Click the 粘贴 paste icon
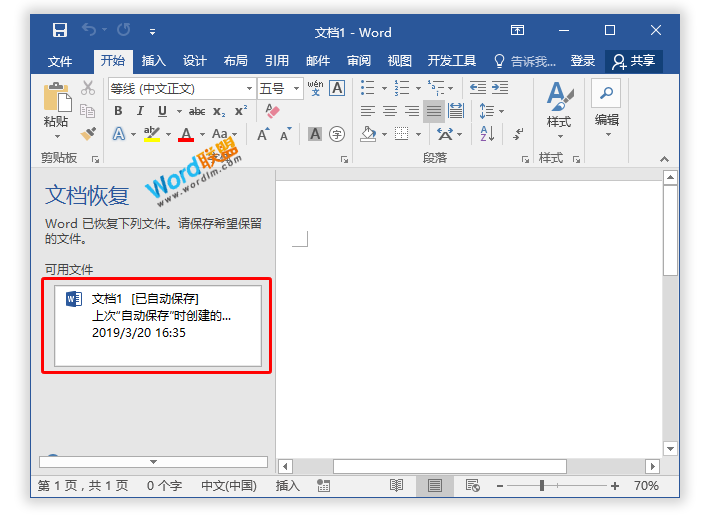This screenshot has height=520, width=710. (x=57, y=97)
